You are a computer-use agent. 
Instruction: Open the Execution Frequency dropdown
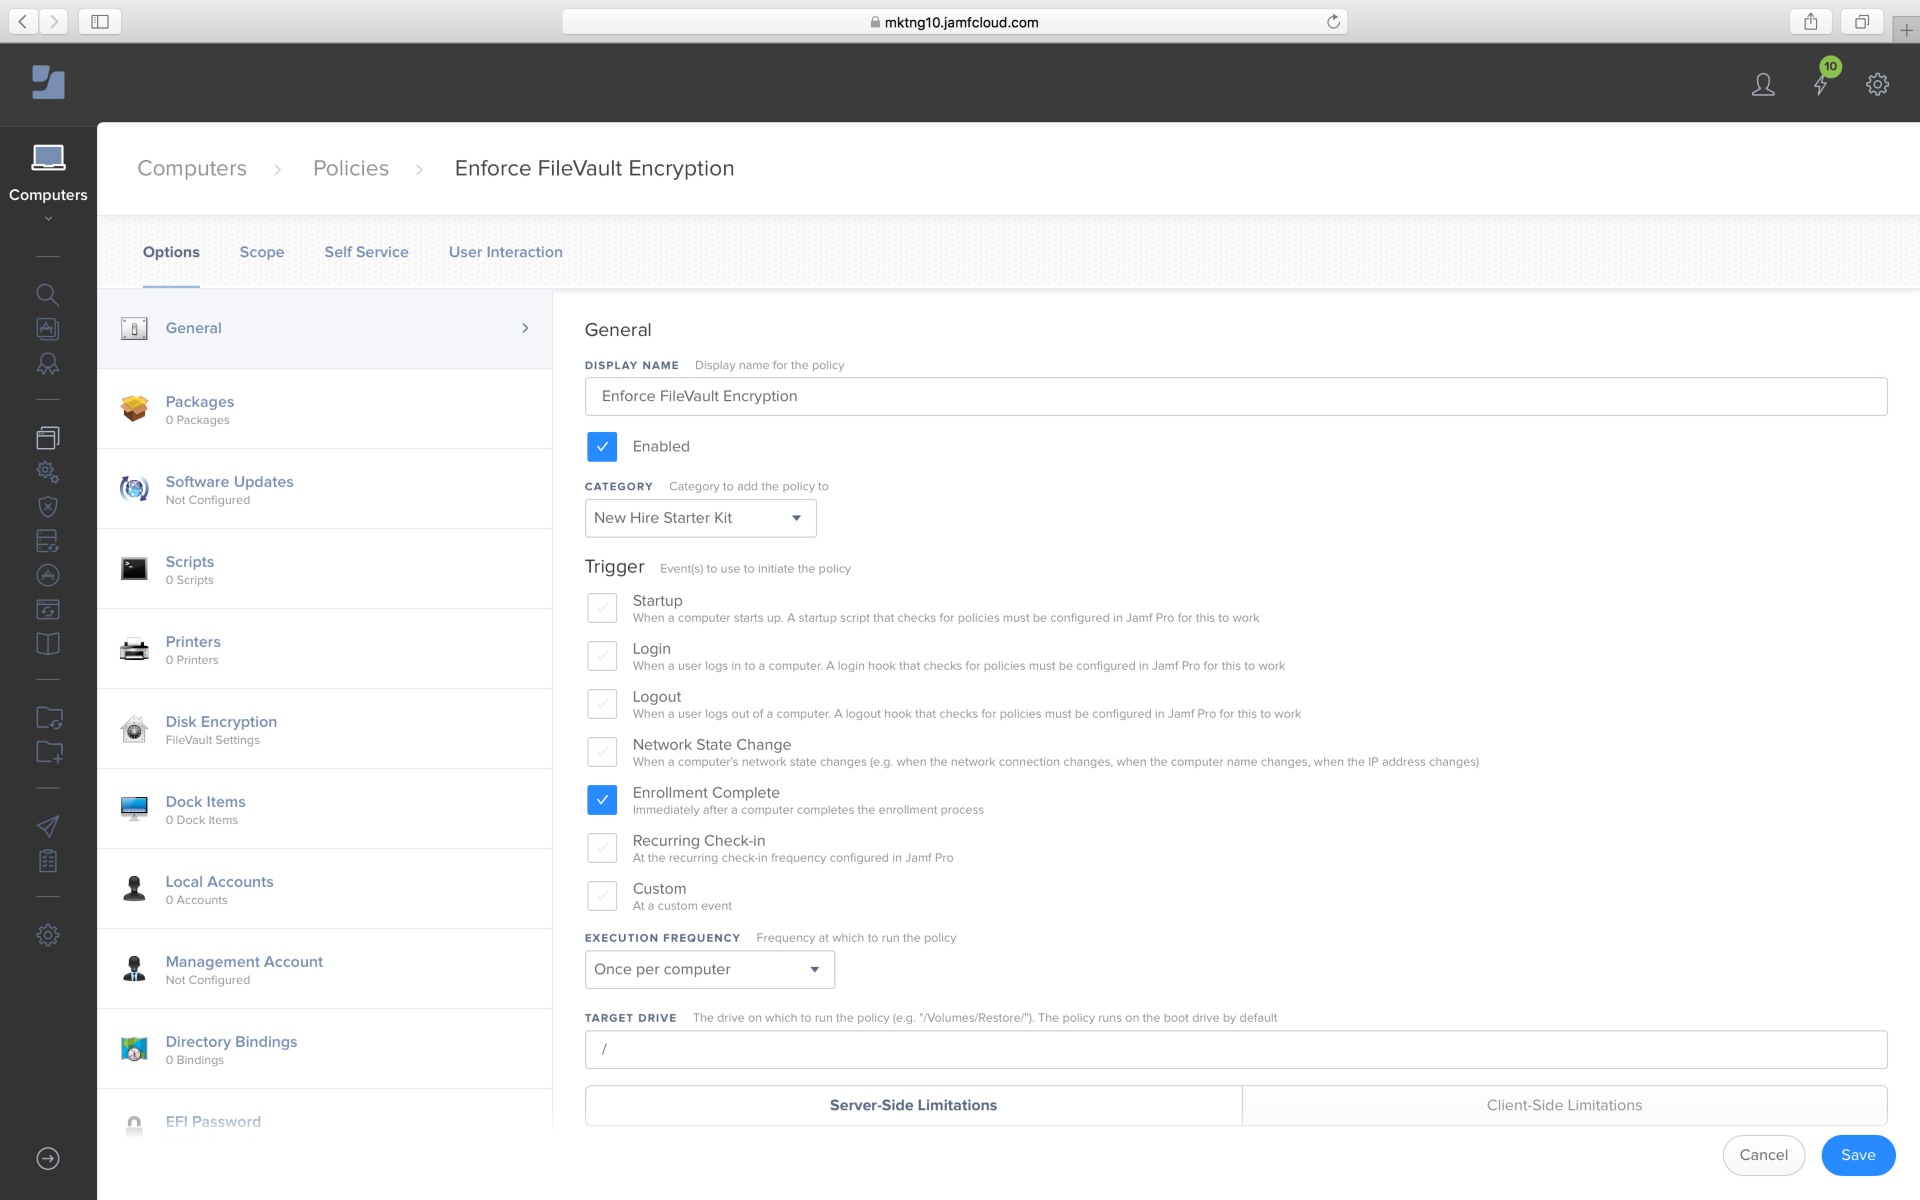coord(709,969)
